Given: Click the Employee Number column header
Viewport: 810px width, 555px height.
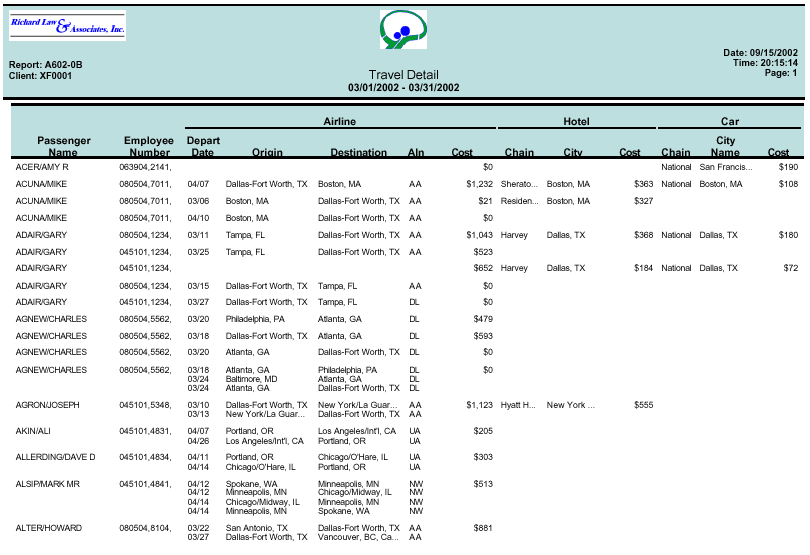Looking at the screenshot, I should pyautogui.click(x=149, y=146).
